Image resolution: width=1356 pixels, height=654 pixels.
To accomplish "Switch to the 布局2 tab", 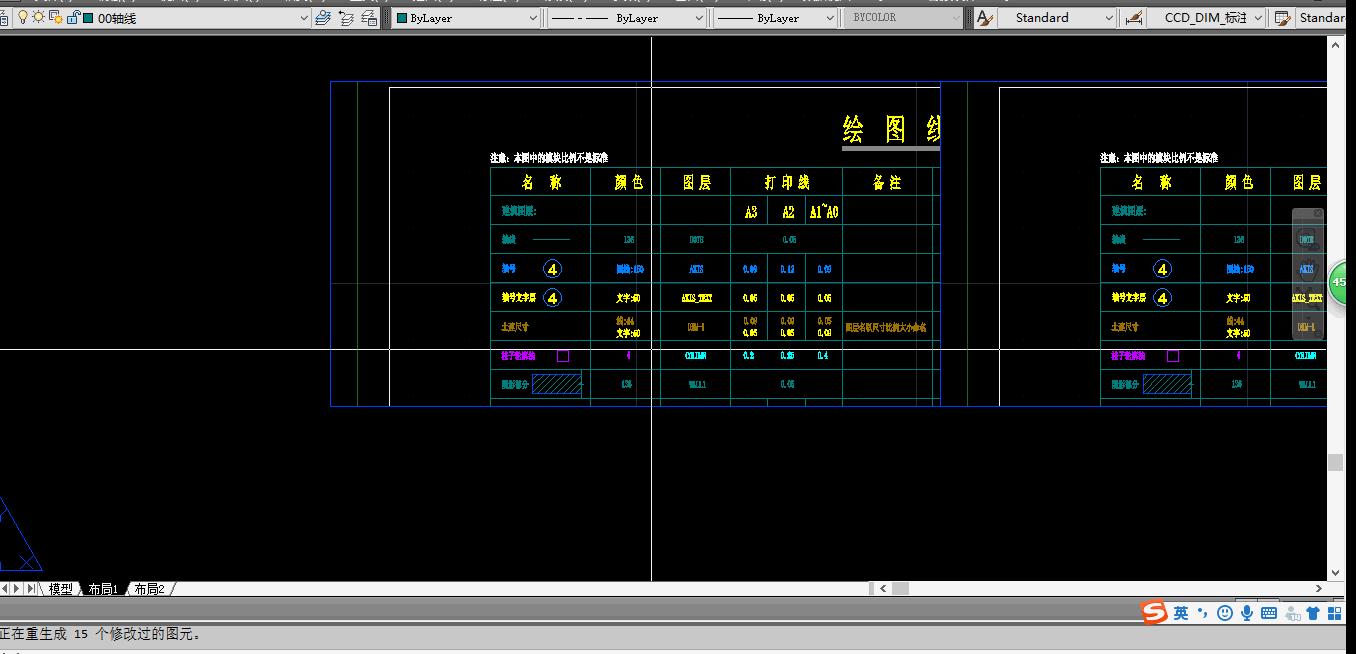I will pos(149,589).
